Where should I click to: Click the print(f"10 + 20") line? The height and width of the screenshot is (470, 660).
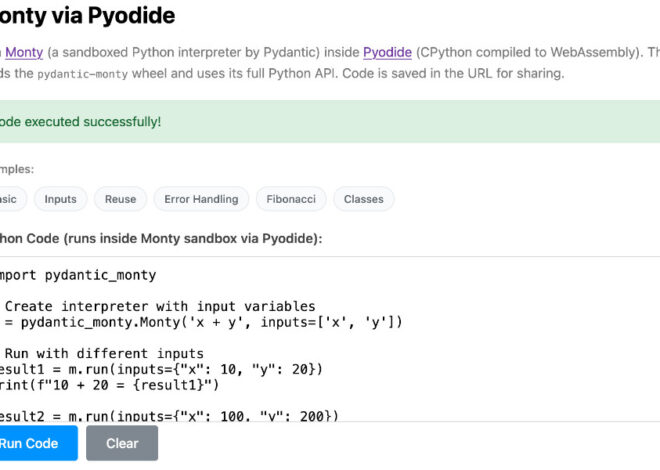pos(109,385)
